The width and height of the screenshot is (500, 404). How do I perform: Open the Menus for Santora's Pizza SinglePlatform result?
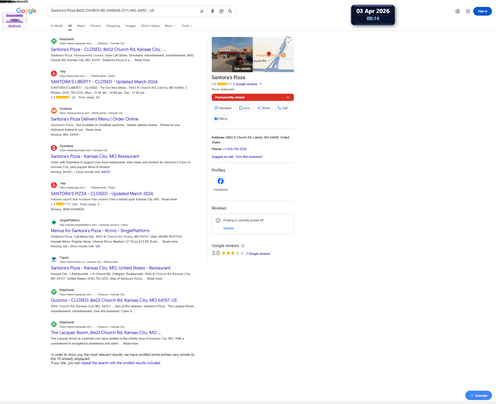[100, 231]
